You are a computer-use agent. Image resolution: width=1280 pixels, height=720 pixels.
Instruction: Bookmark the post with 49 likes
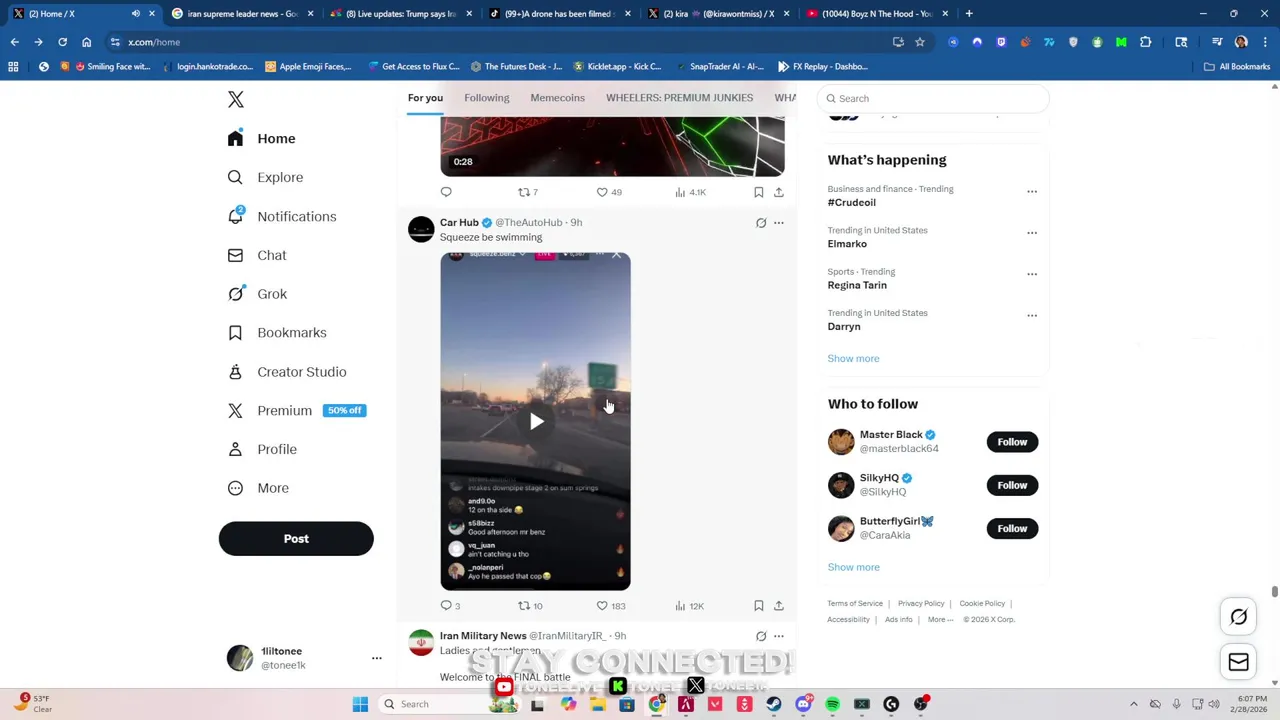pos(759,192)
